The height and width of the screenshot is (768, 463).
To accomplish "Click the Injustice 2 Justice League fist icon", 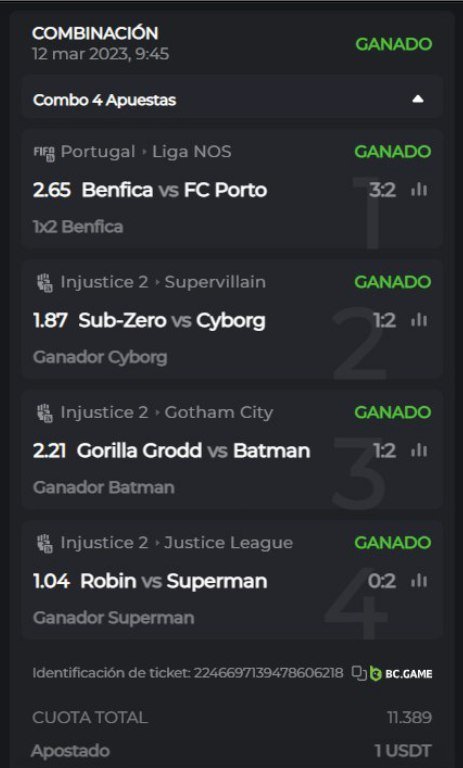I will point(45,543).
